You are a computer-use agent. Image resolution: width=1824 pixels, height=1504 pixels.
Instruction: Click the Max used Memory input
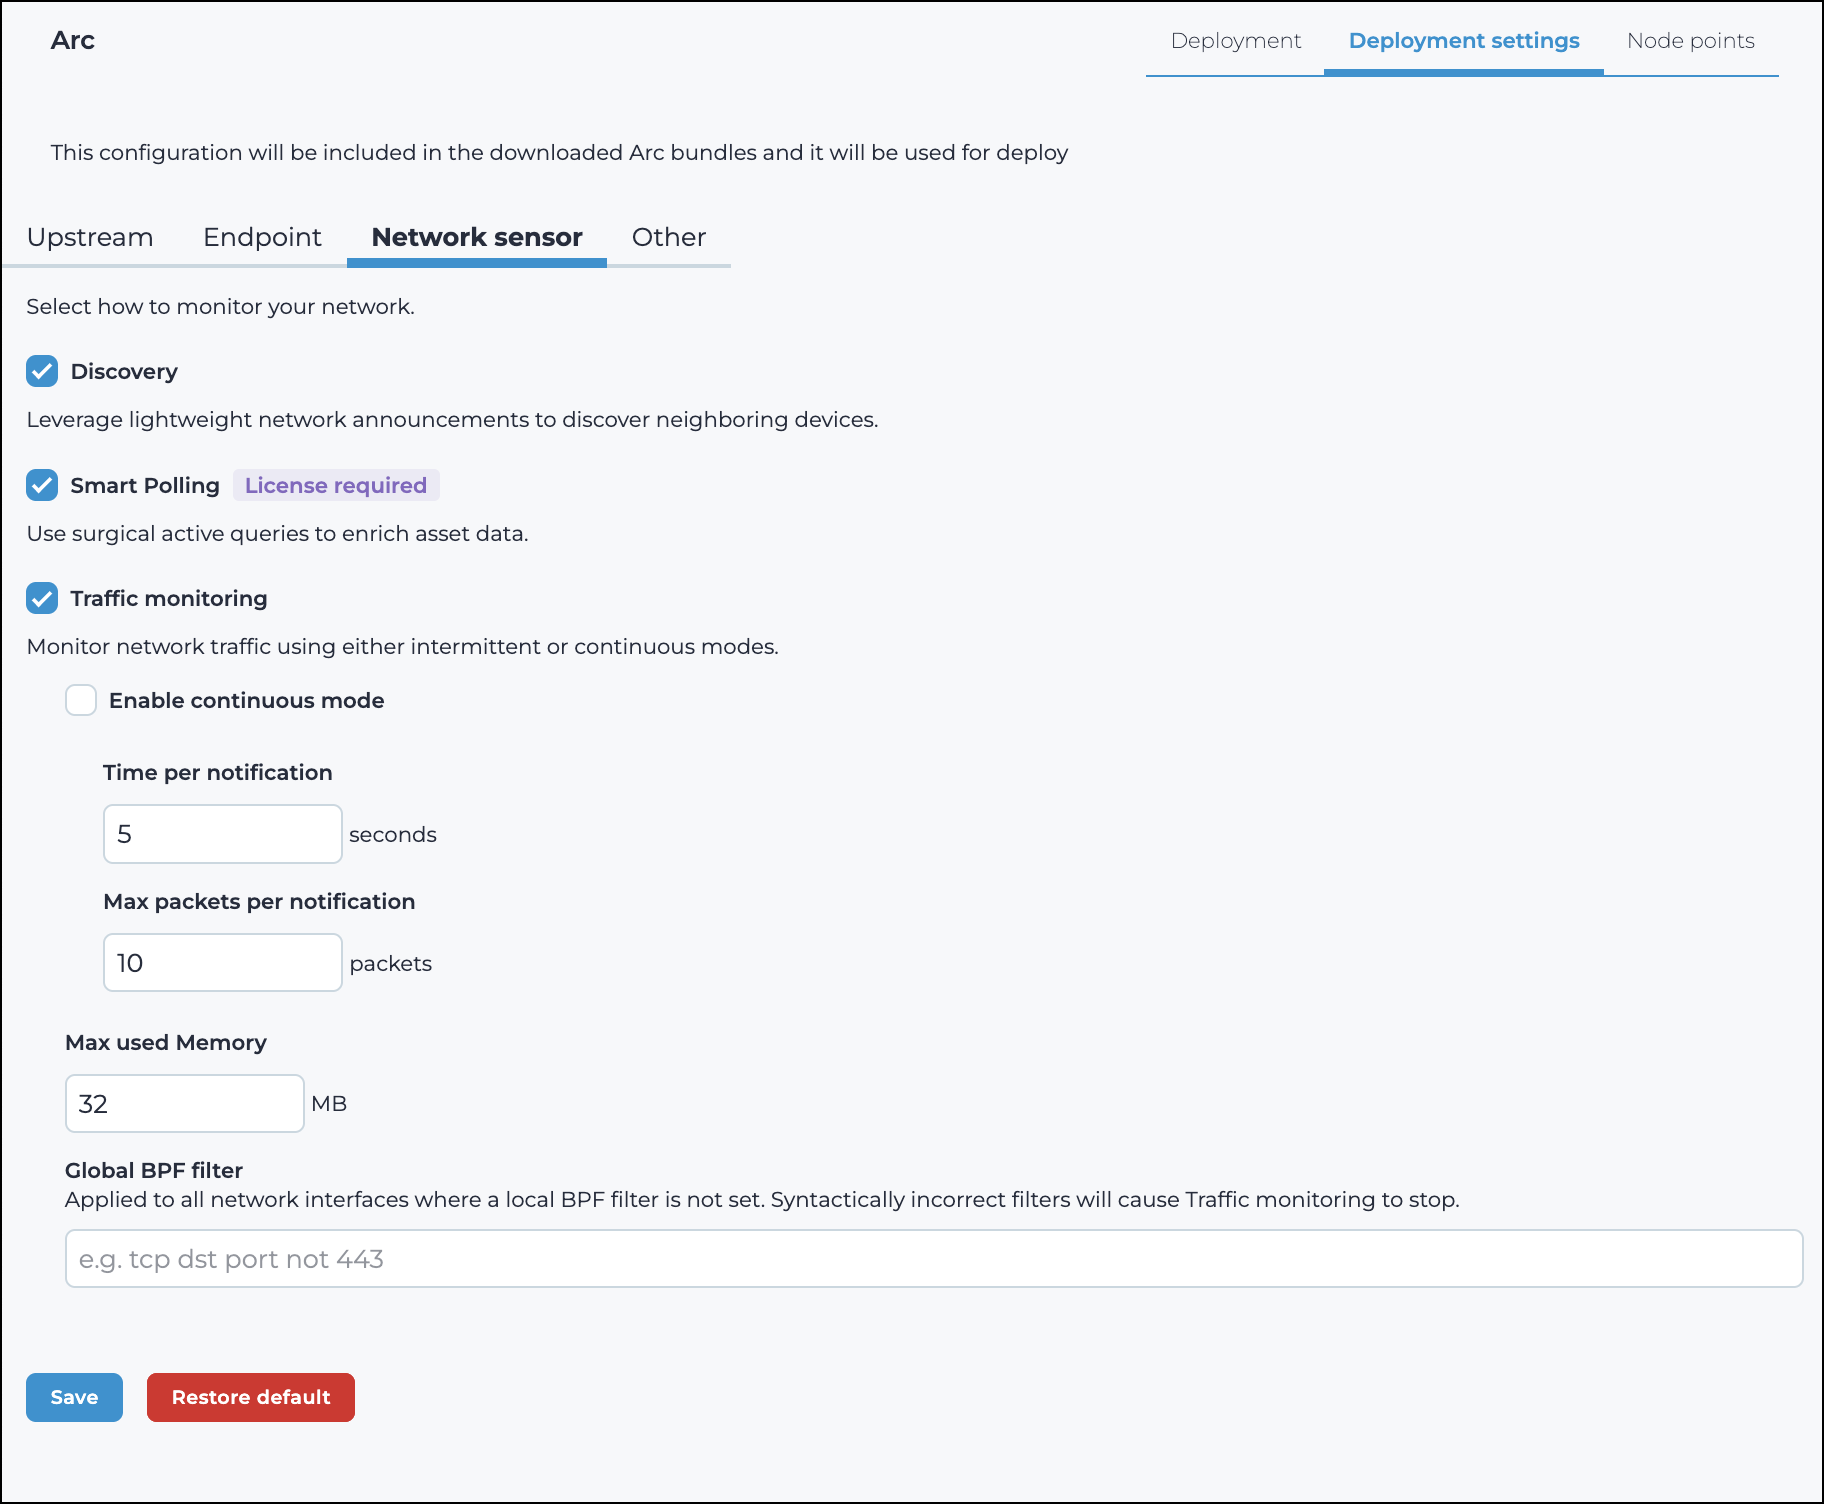click(x=184, y=1104)
